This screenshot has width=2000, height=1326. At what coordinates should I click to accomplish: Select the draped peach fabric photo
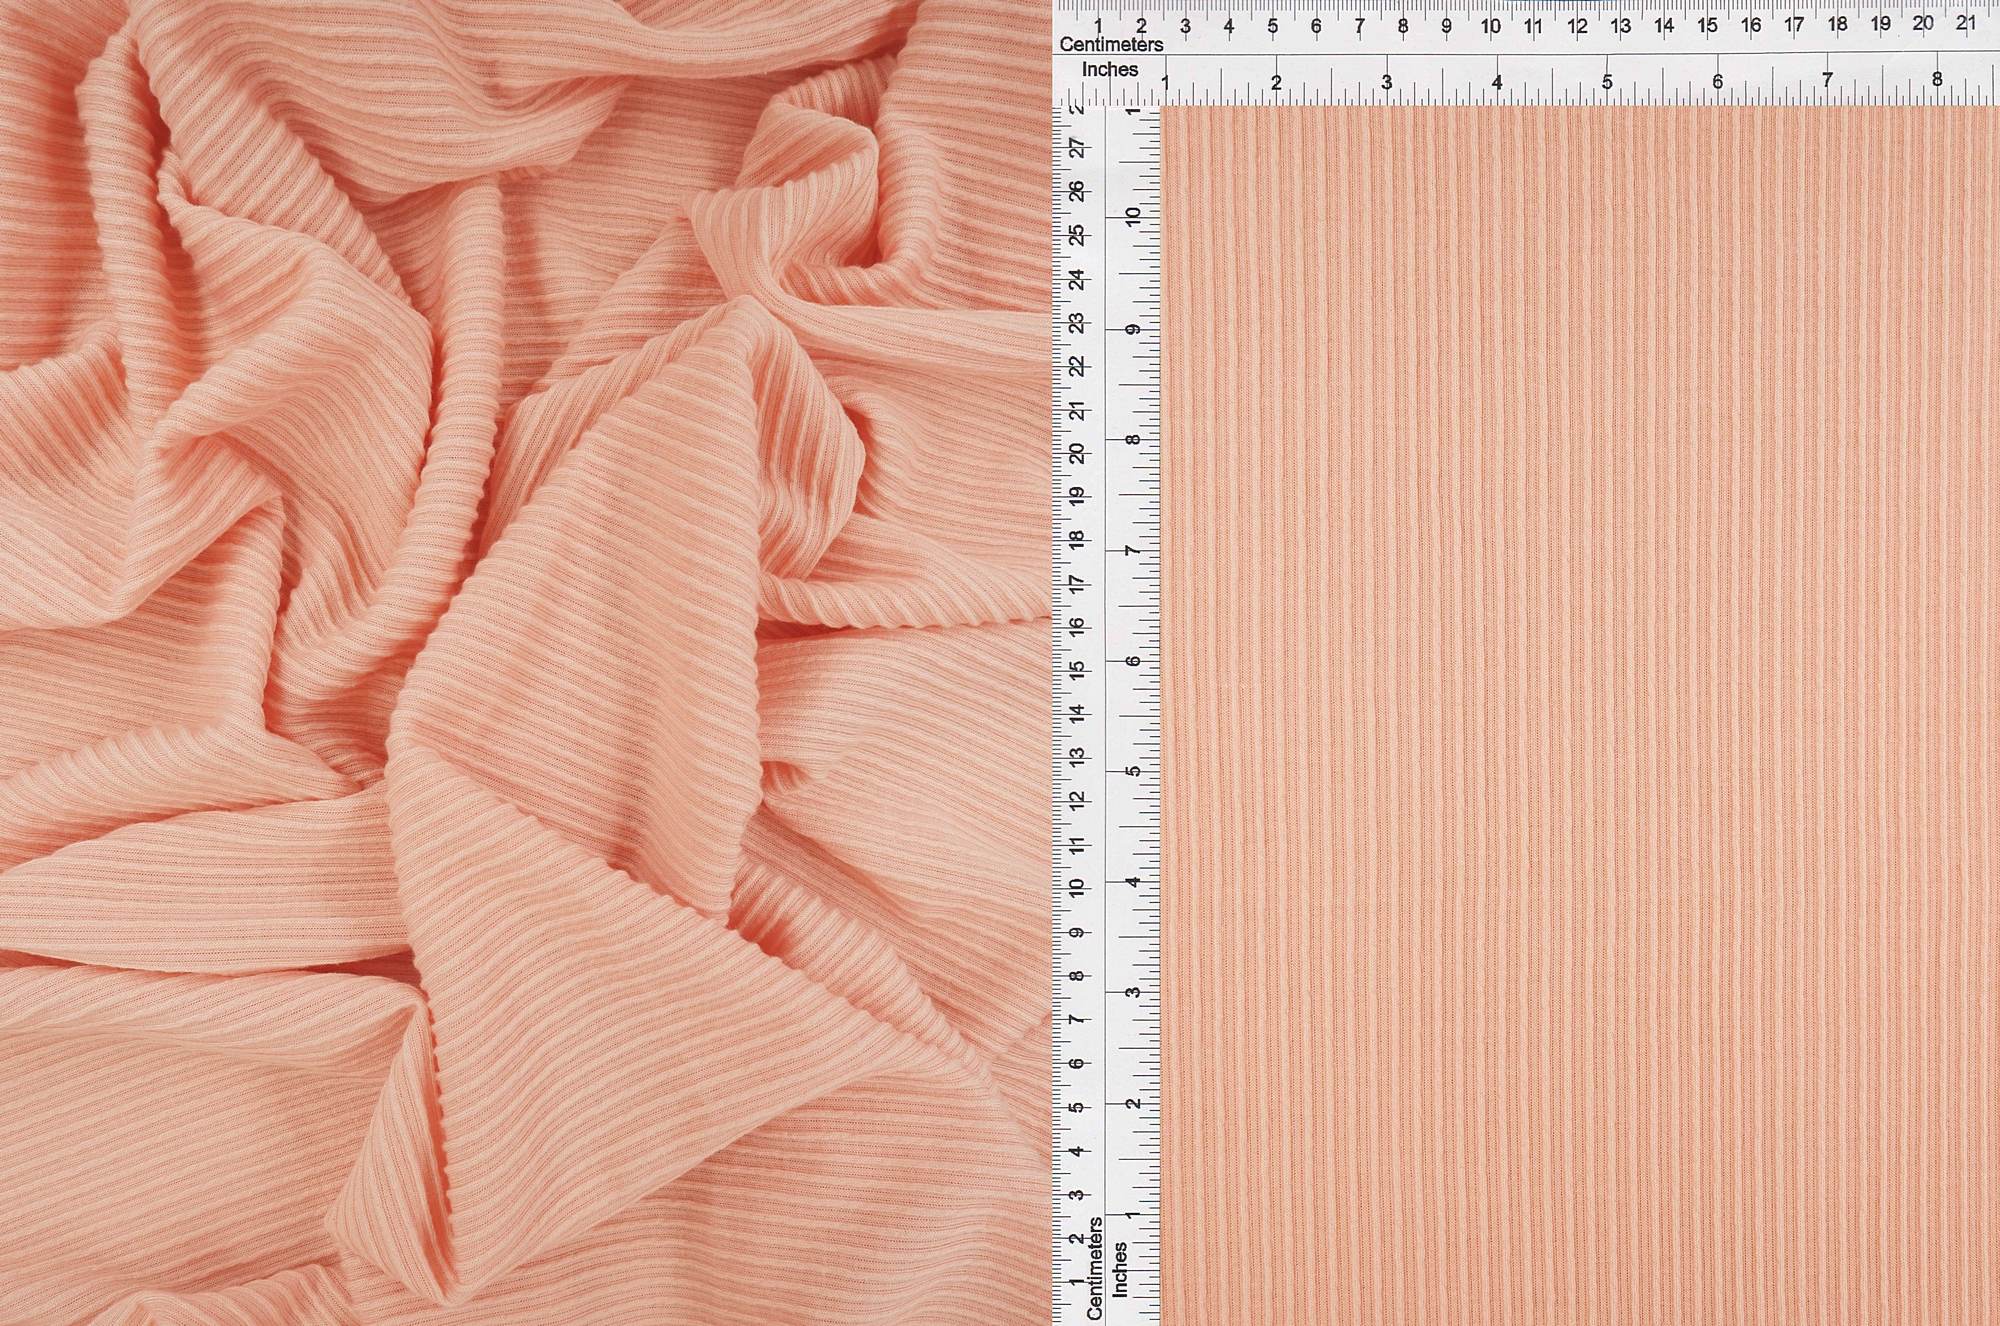tap(525, 663)
